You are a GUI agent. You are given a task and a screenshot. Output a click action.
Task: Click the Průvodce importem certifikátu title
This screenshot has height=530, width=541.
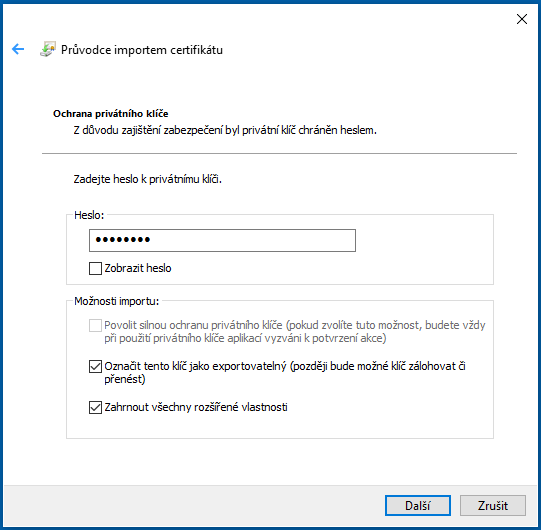[x=142, y=50]
